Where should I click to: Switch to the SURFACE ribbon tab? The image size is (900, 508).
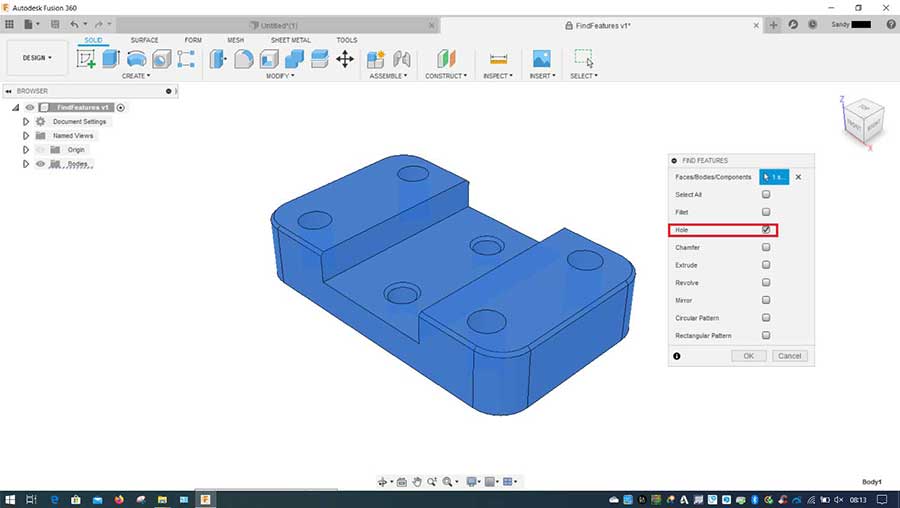coord(144,40)
